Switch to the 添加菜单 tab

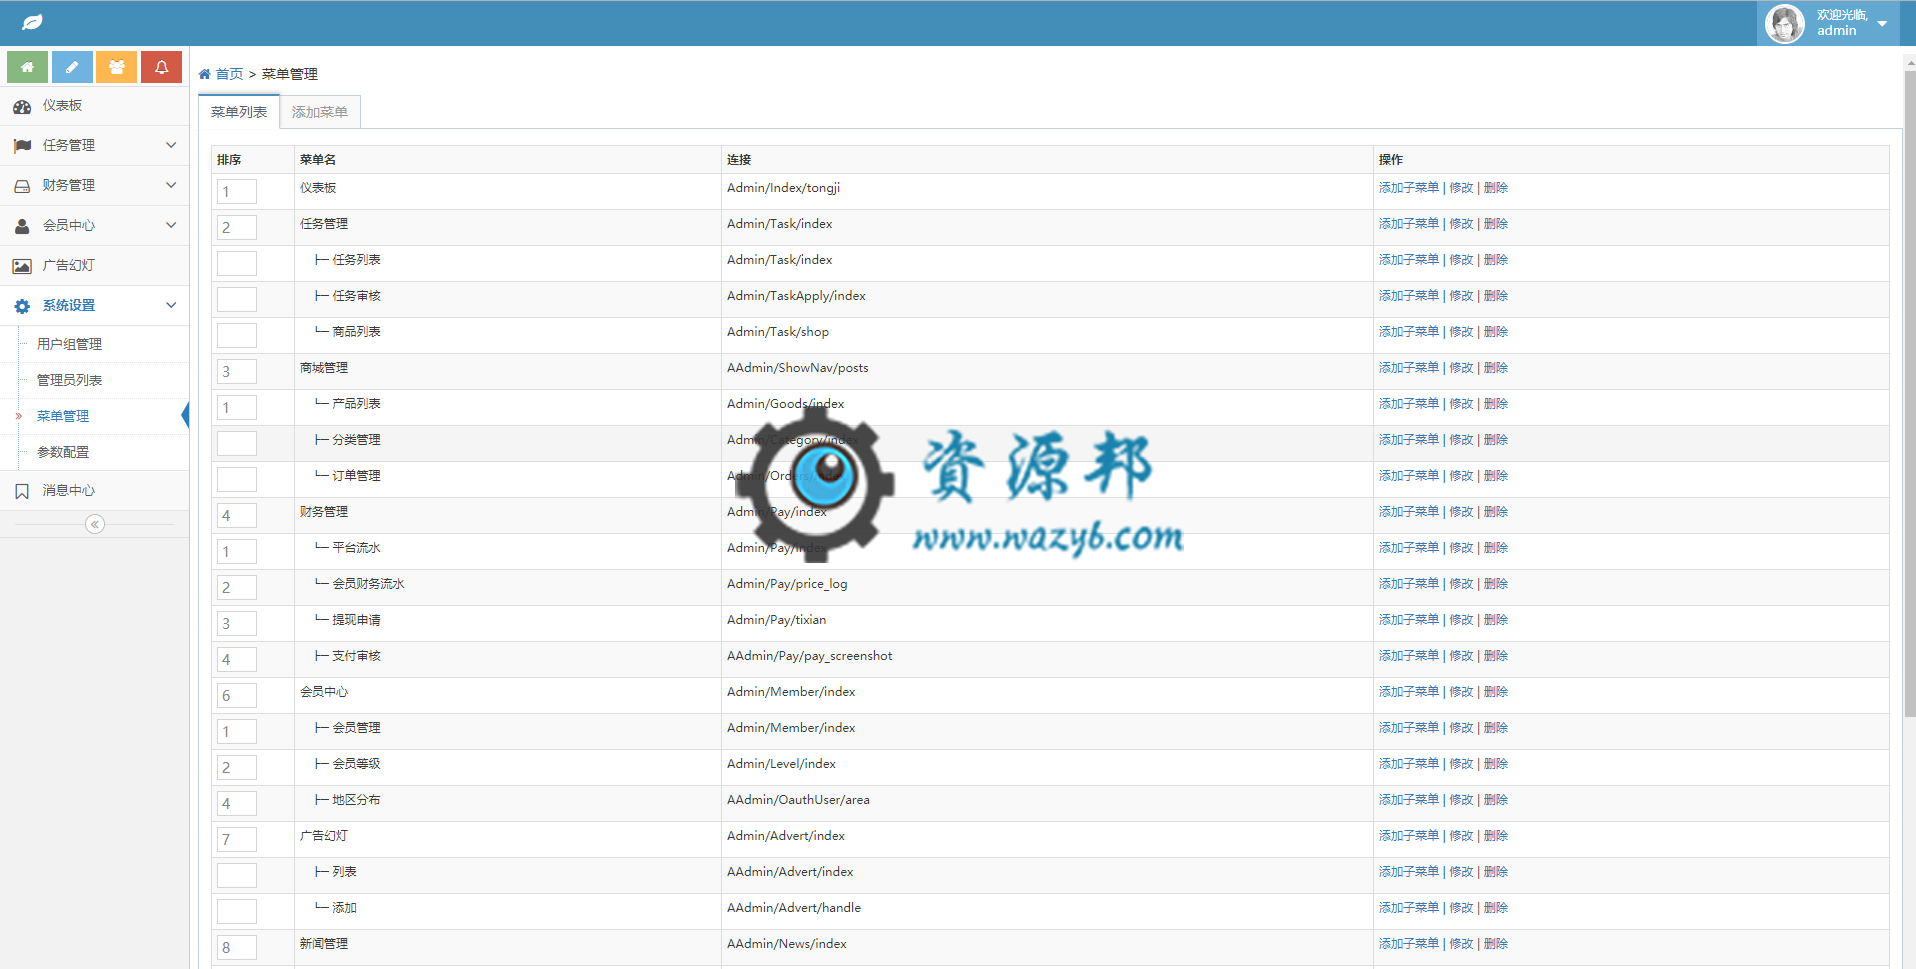(320, 112)
